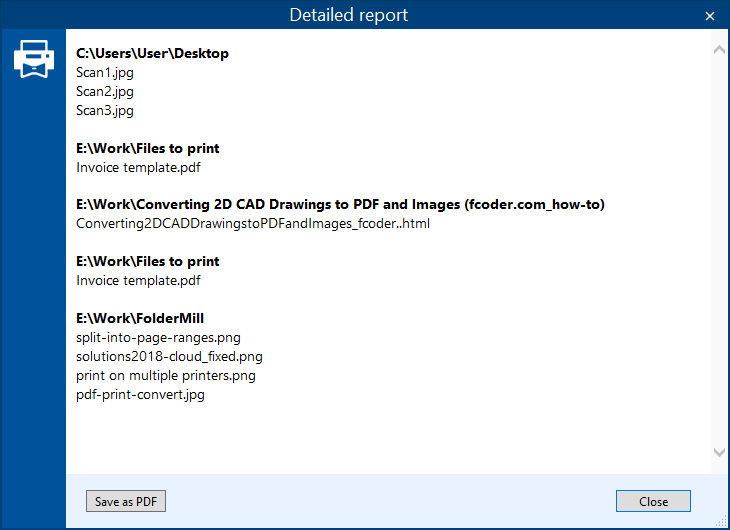Select the Scan1.jpg entry

pyautogui.click(x=105, y=72)
